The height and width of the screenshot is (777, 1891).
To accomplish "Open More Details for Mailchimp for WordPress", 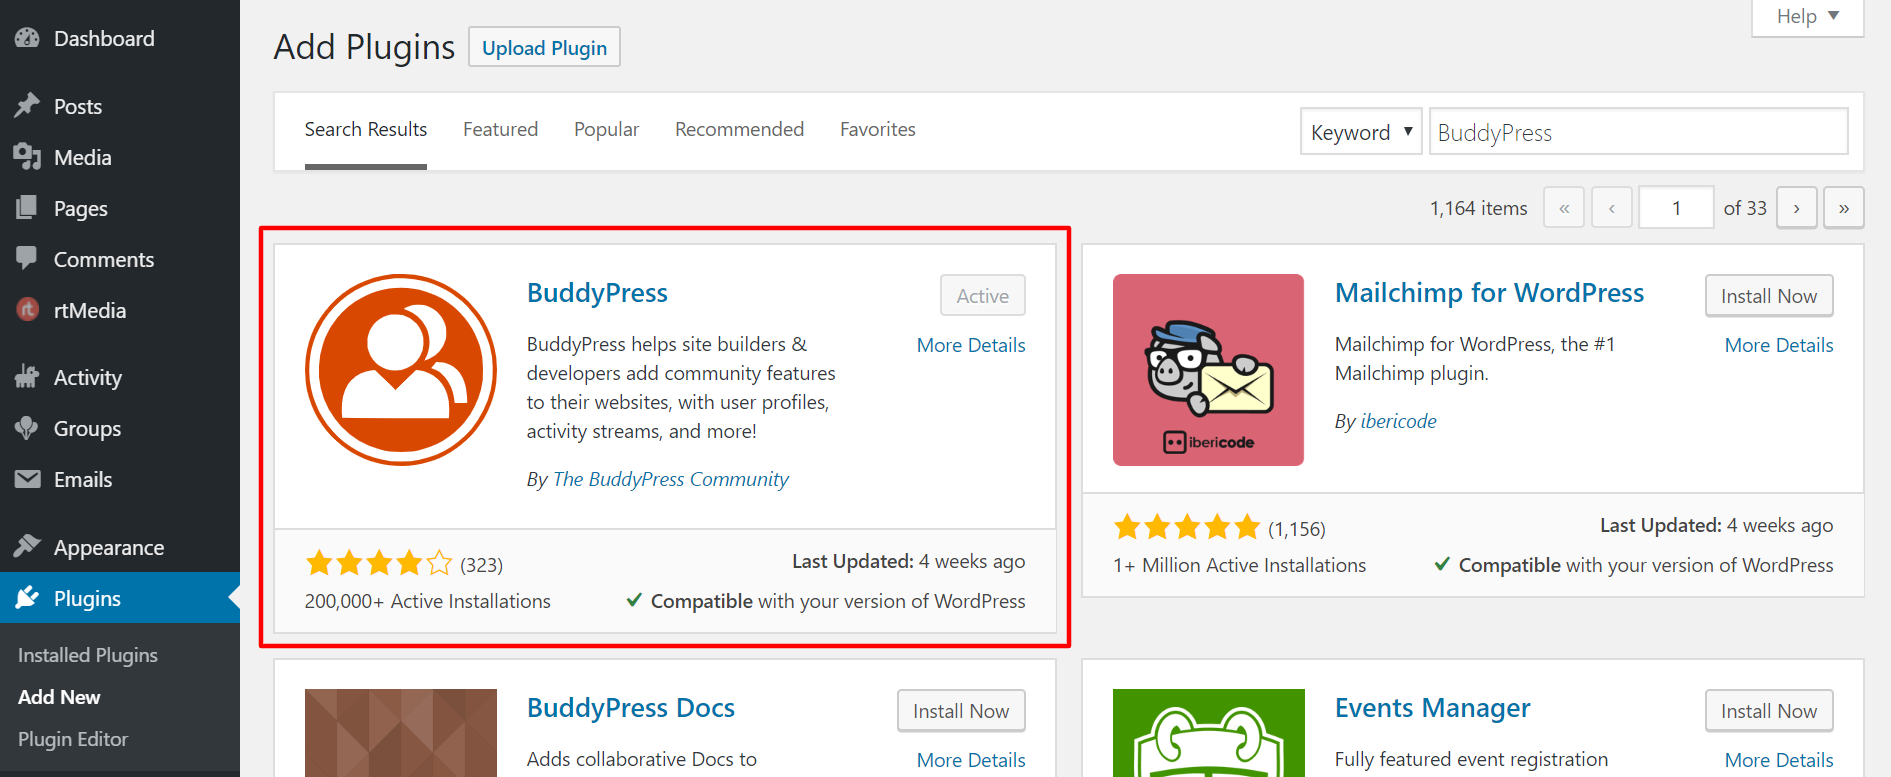I will (x=1779, y=345).
